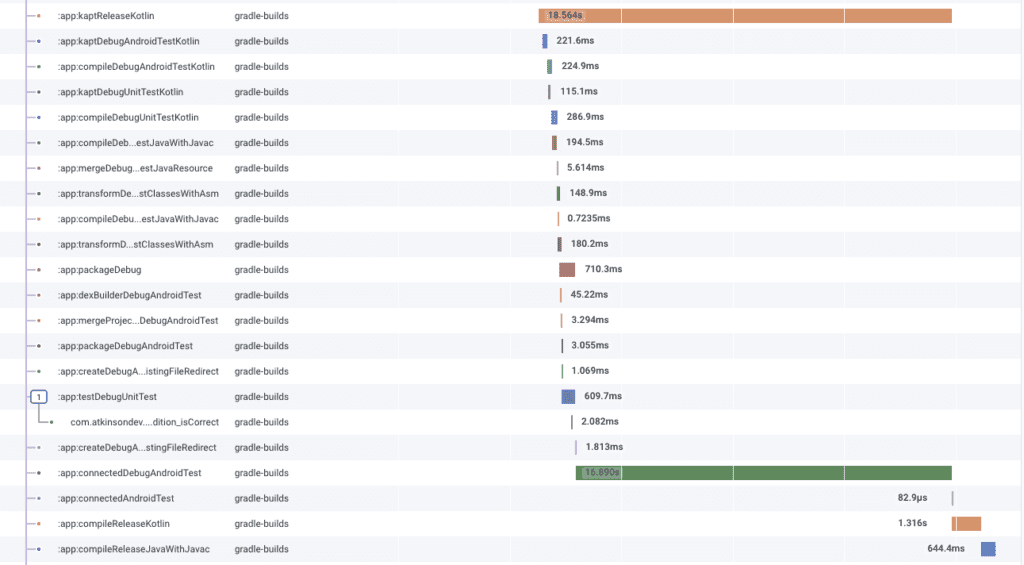
Task: Click gradle-builds service in the :app:kaptDebugAndroidTestKotlin row
Action: pyautogui.click(x=261, y=41)
